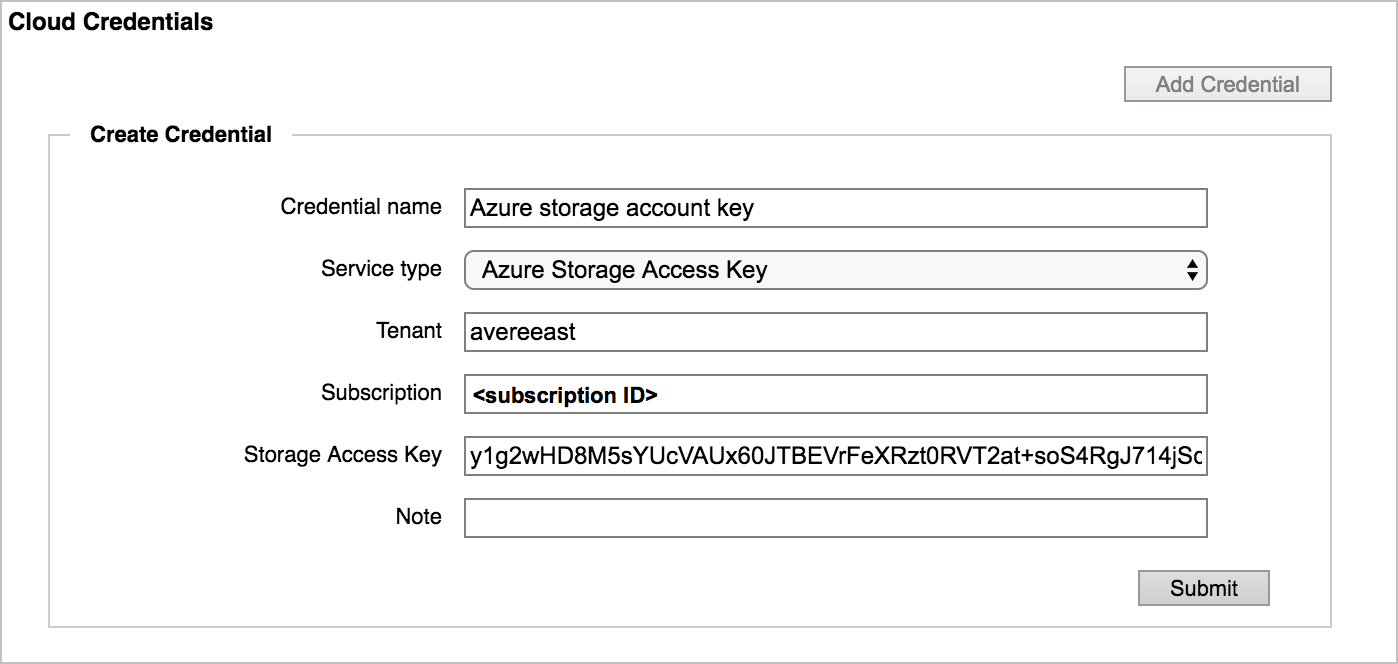Click the 'Tenant' label text
Image resolution: width=1398 pixels, height=664 pixels.
408,331
